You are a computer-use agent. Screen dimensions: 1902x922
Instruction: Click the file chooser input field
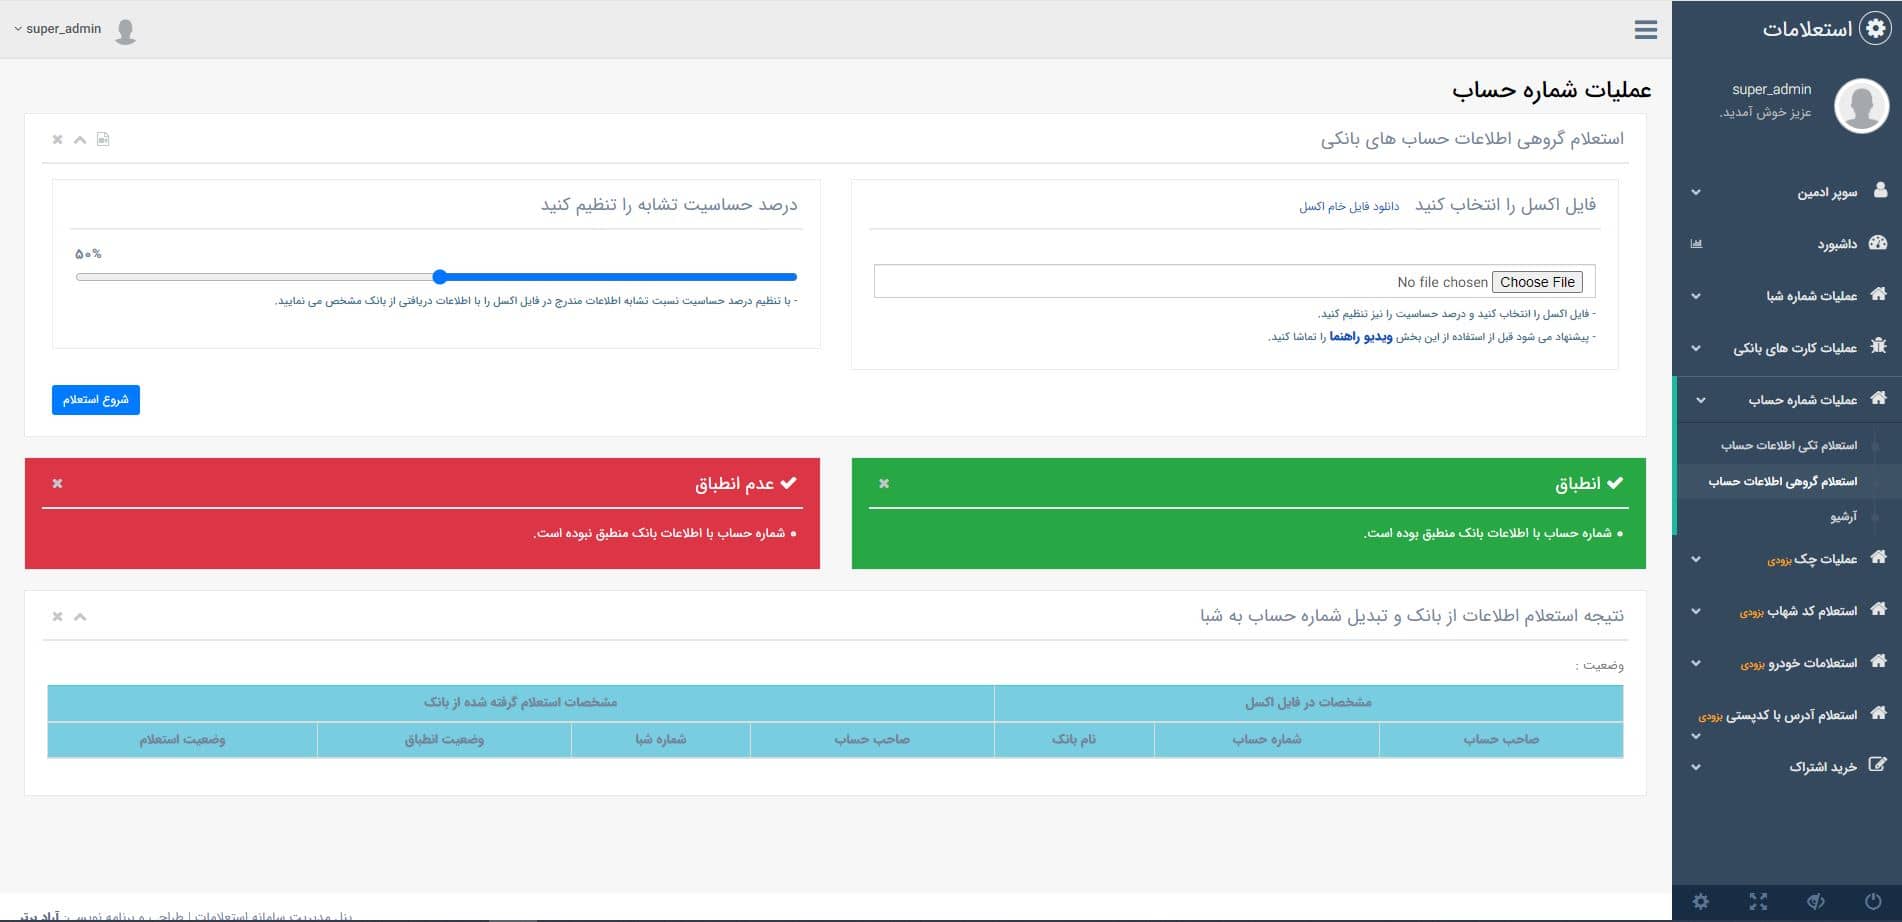coord(1235,281)
